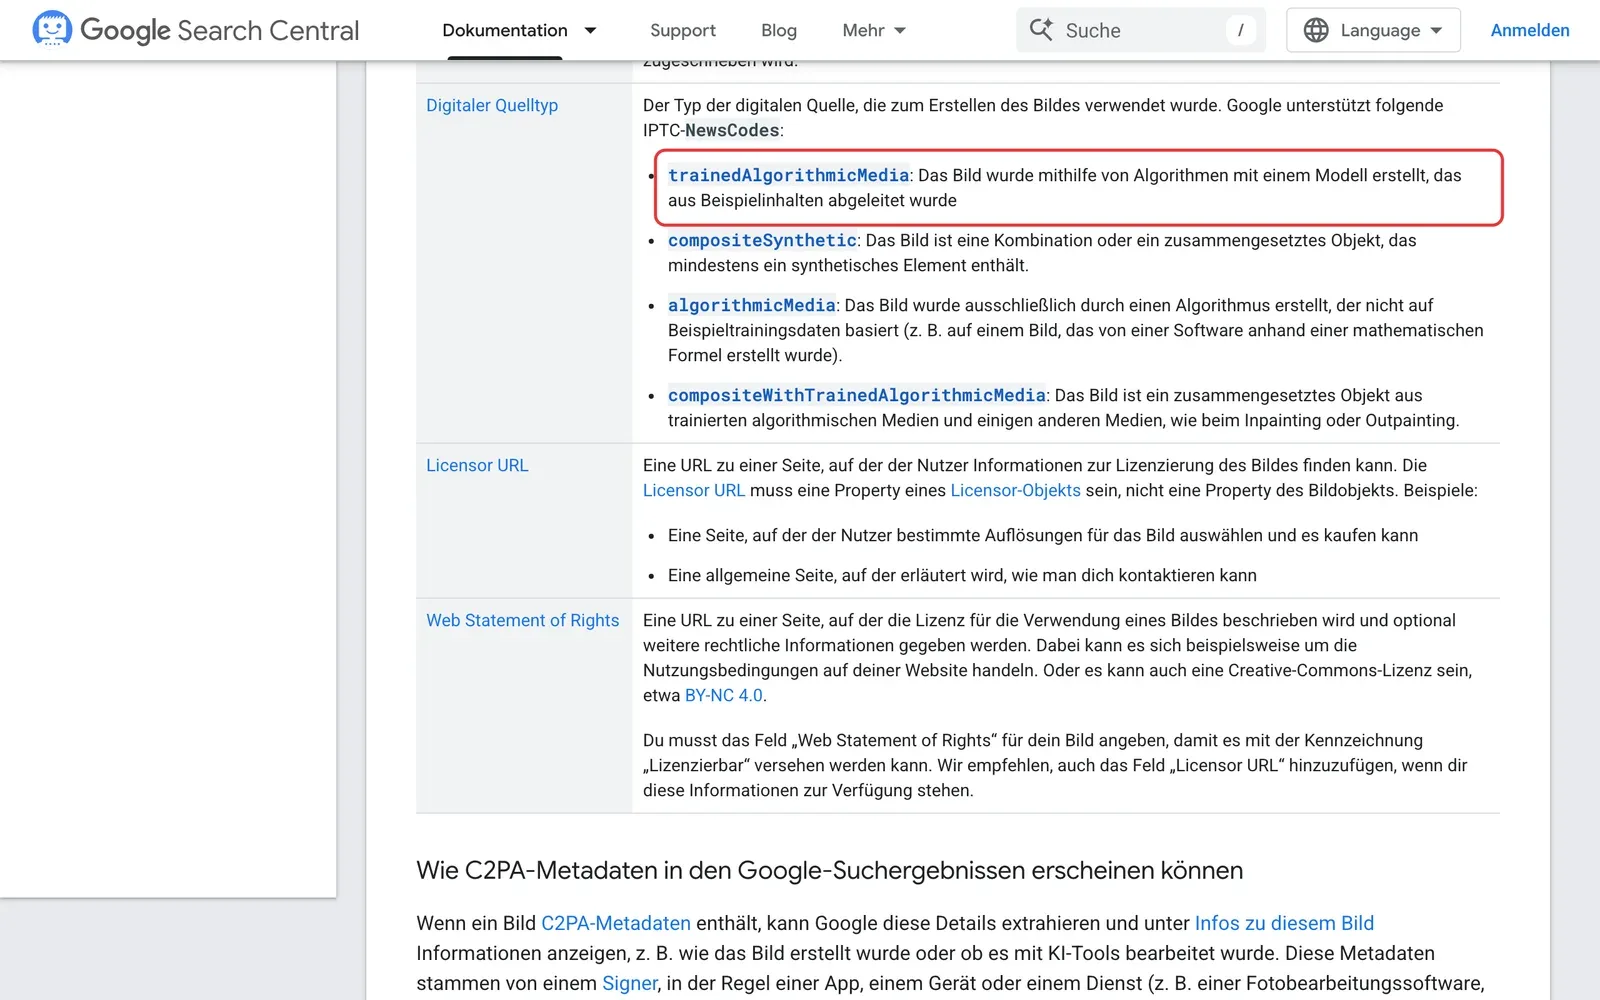
Task: Expand the Dokumentation dropdown arrow
Action: click(590, 30)
